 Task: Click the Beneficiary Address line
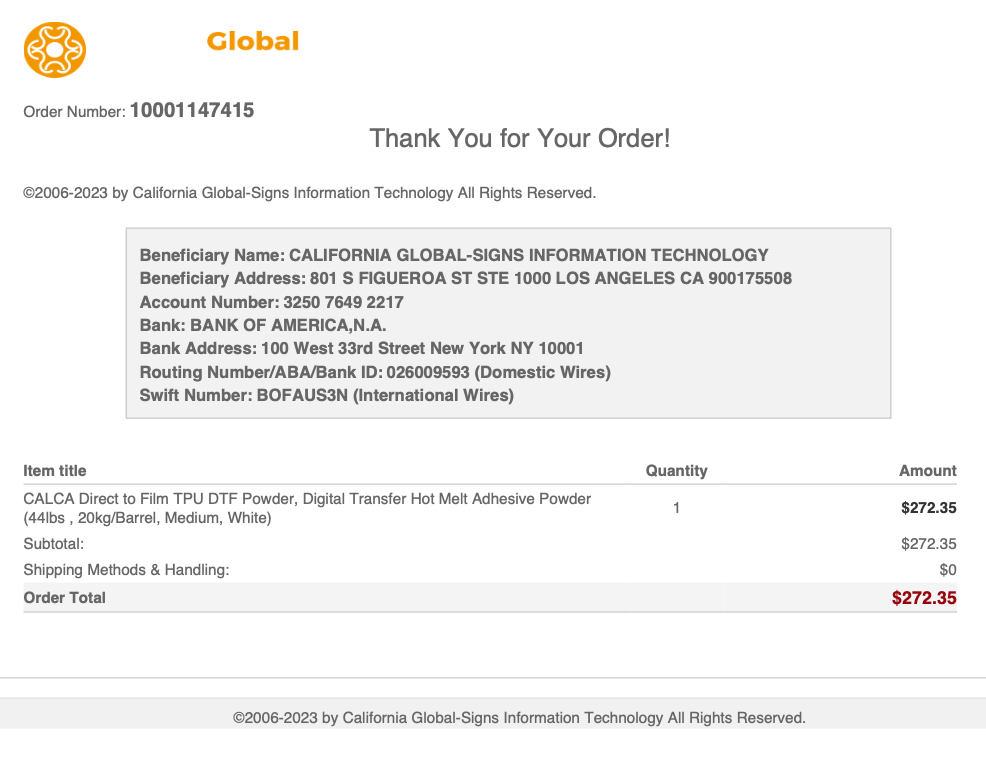coord(465,278)
